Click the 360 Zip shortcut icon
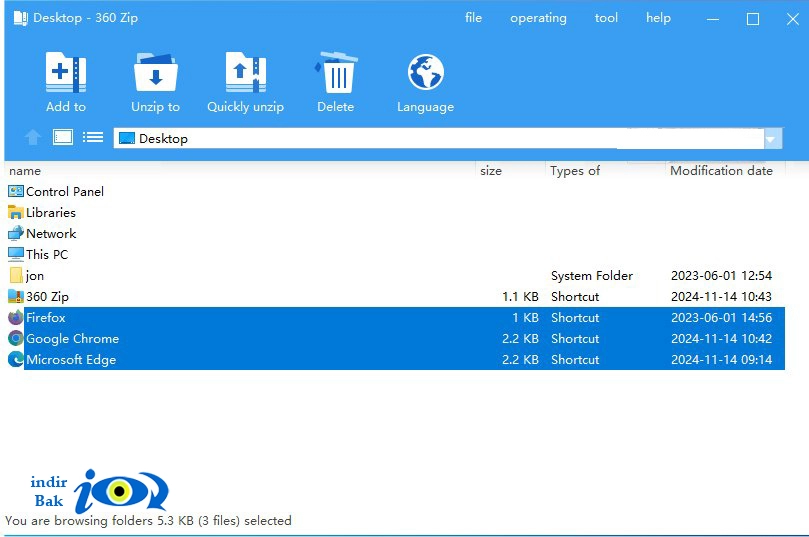The width and height of the screenshot is (809, 537). [x=16, y=297]
